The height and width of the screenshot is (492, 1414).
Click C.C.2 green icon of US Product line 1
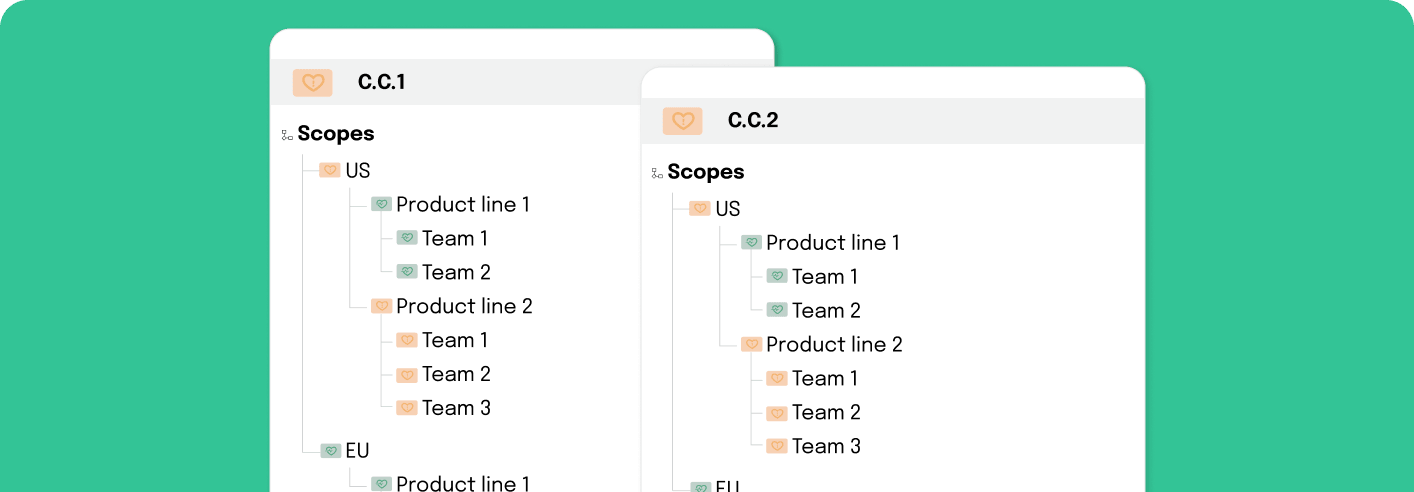coord(751,242)
